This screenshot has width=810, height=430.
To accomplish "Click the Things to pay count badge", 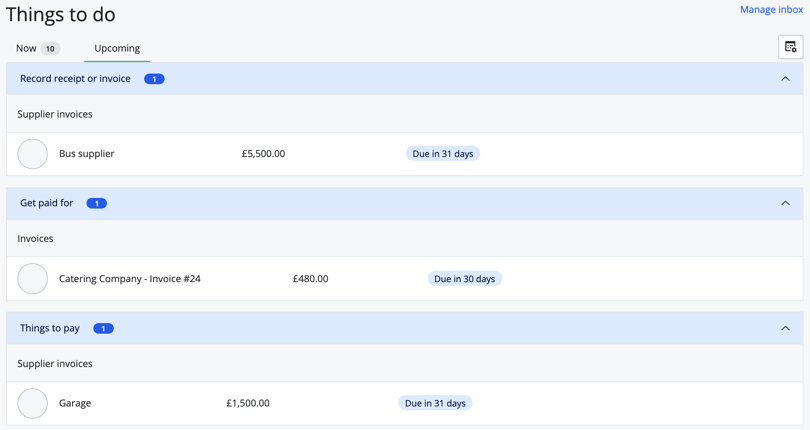I will [x=103, y=328].
